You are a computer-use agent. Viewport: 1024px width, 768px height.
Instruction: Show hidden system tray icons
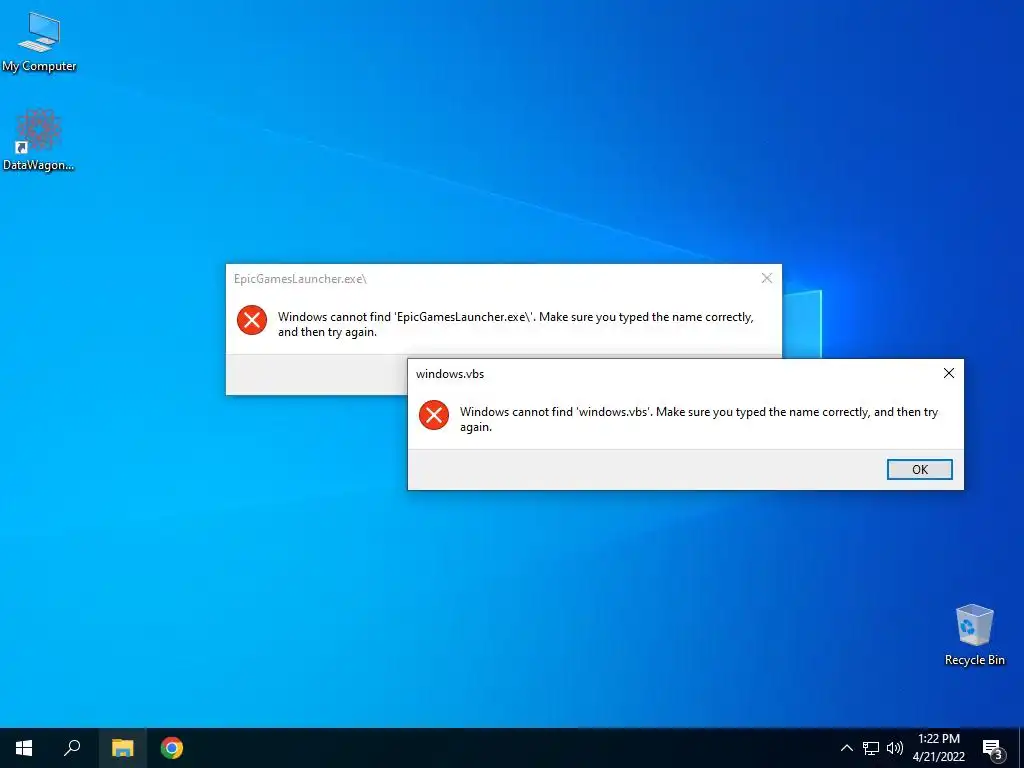click(846, 748)
